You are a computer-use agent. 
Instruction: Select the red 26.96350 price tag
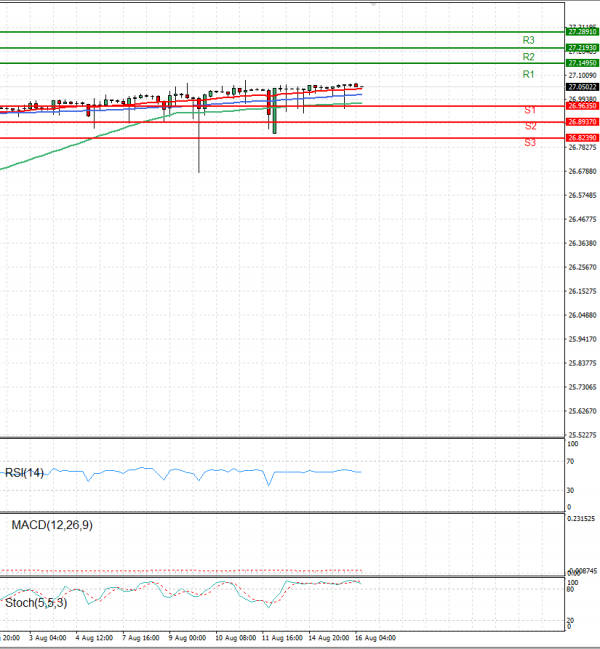(x=582, y=106)
